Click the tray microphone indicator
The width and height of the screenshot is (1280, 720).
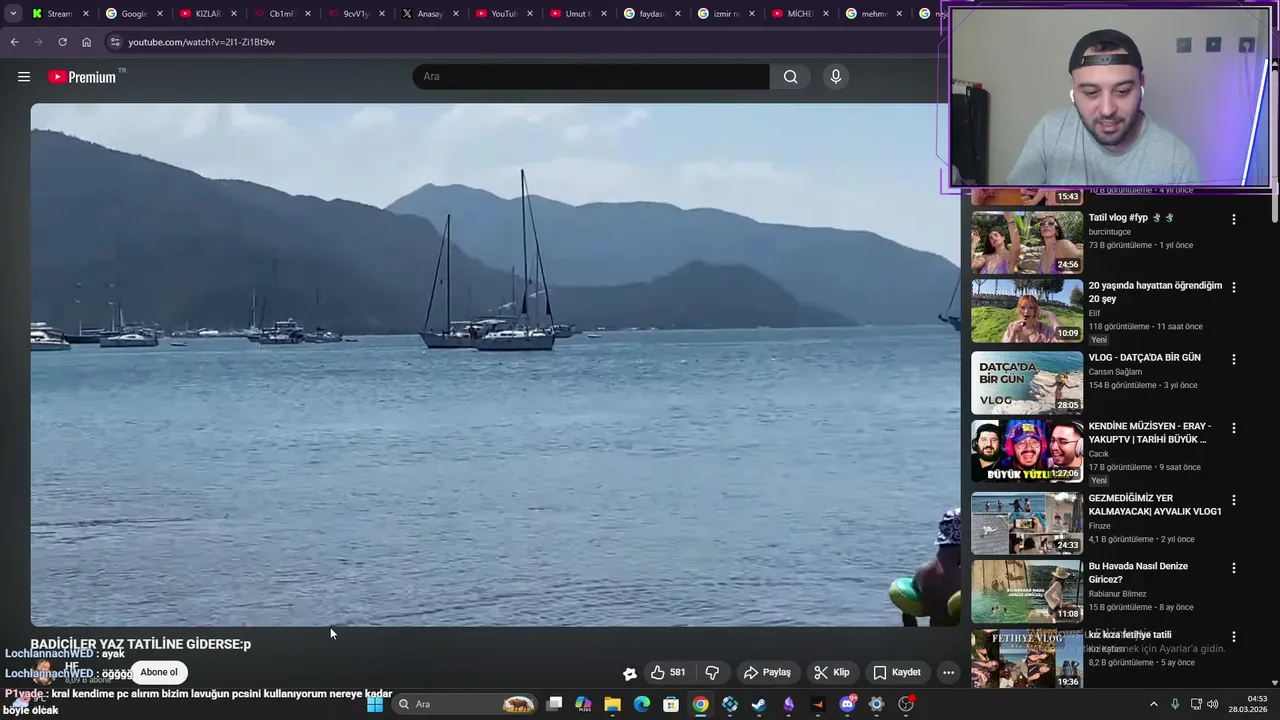coord(1175,704)
